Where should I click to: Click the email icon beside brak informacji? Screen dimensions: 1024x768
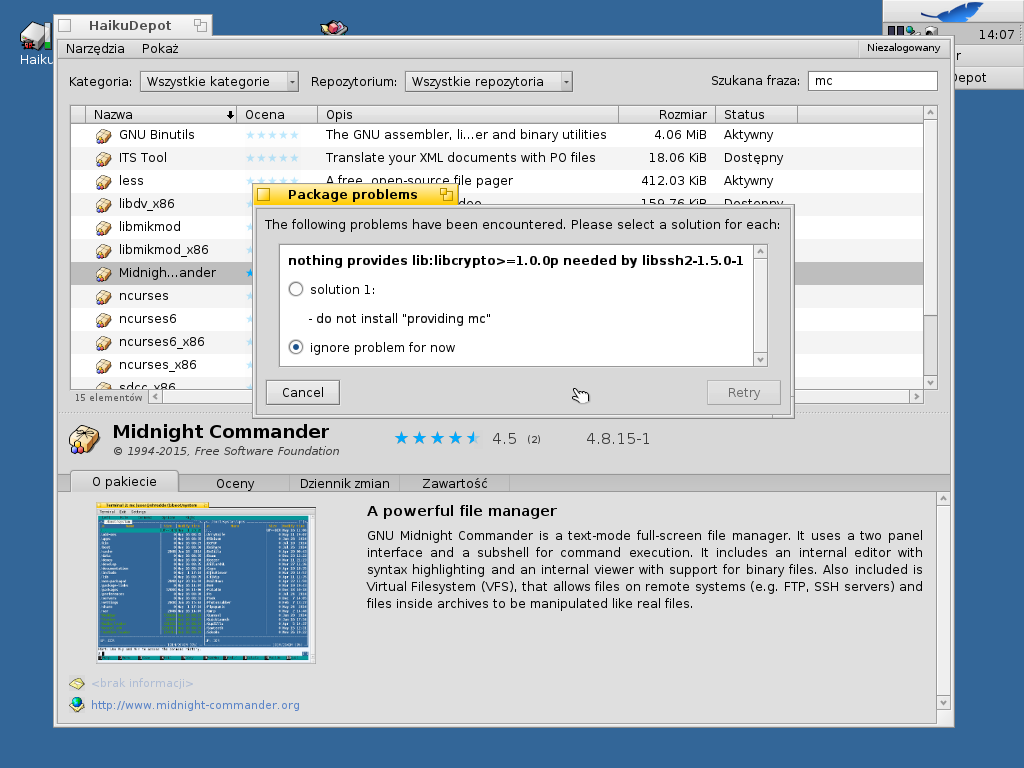(77, 683)
